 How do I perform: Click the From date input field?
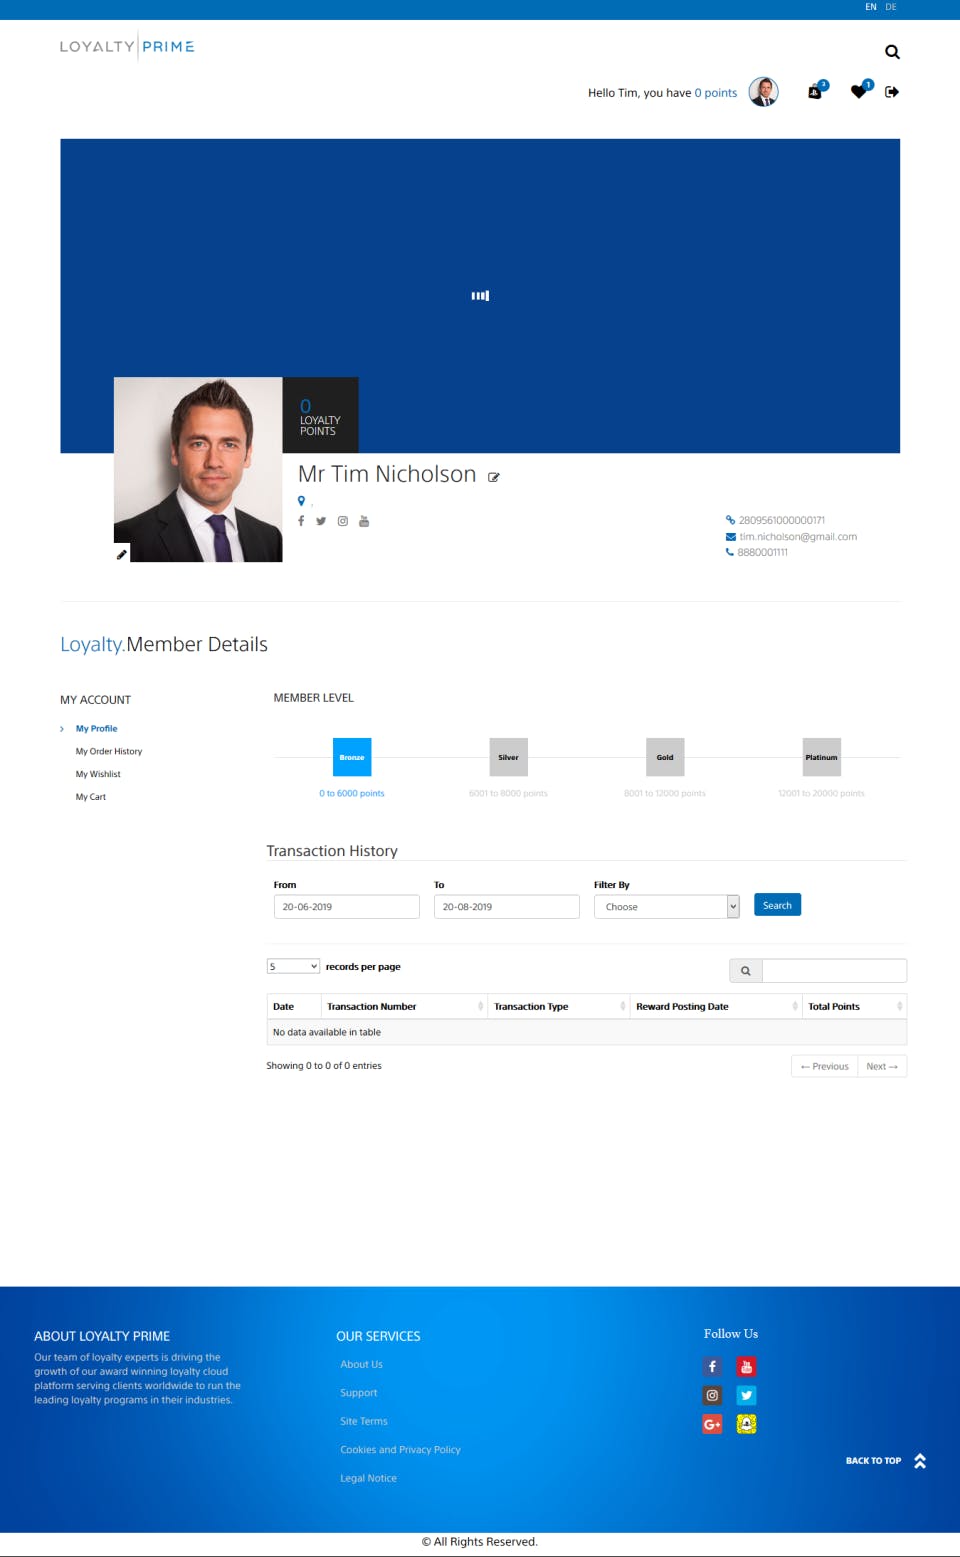(347, 906)
